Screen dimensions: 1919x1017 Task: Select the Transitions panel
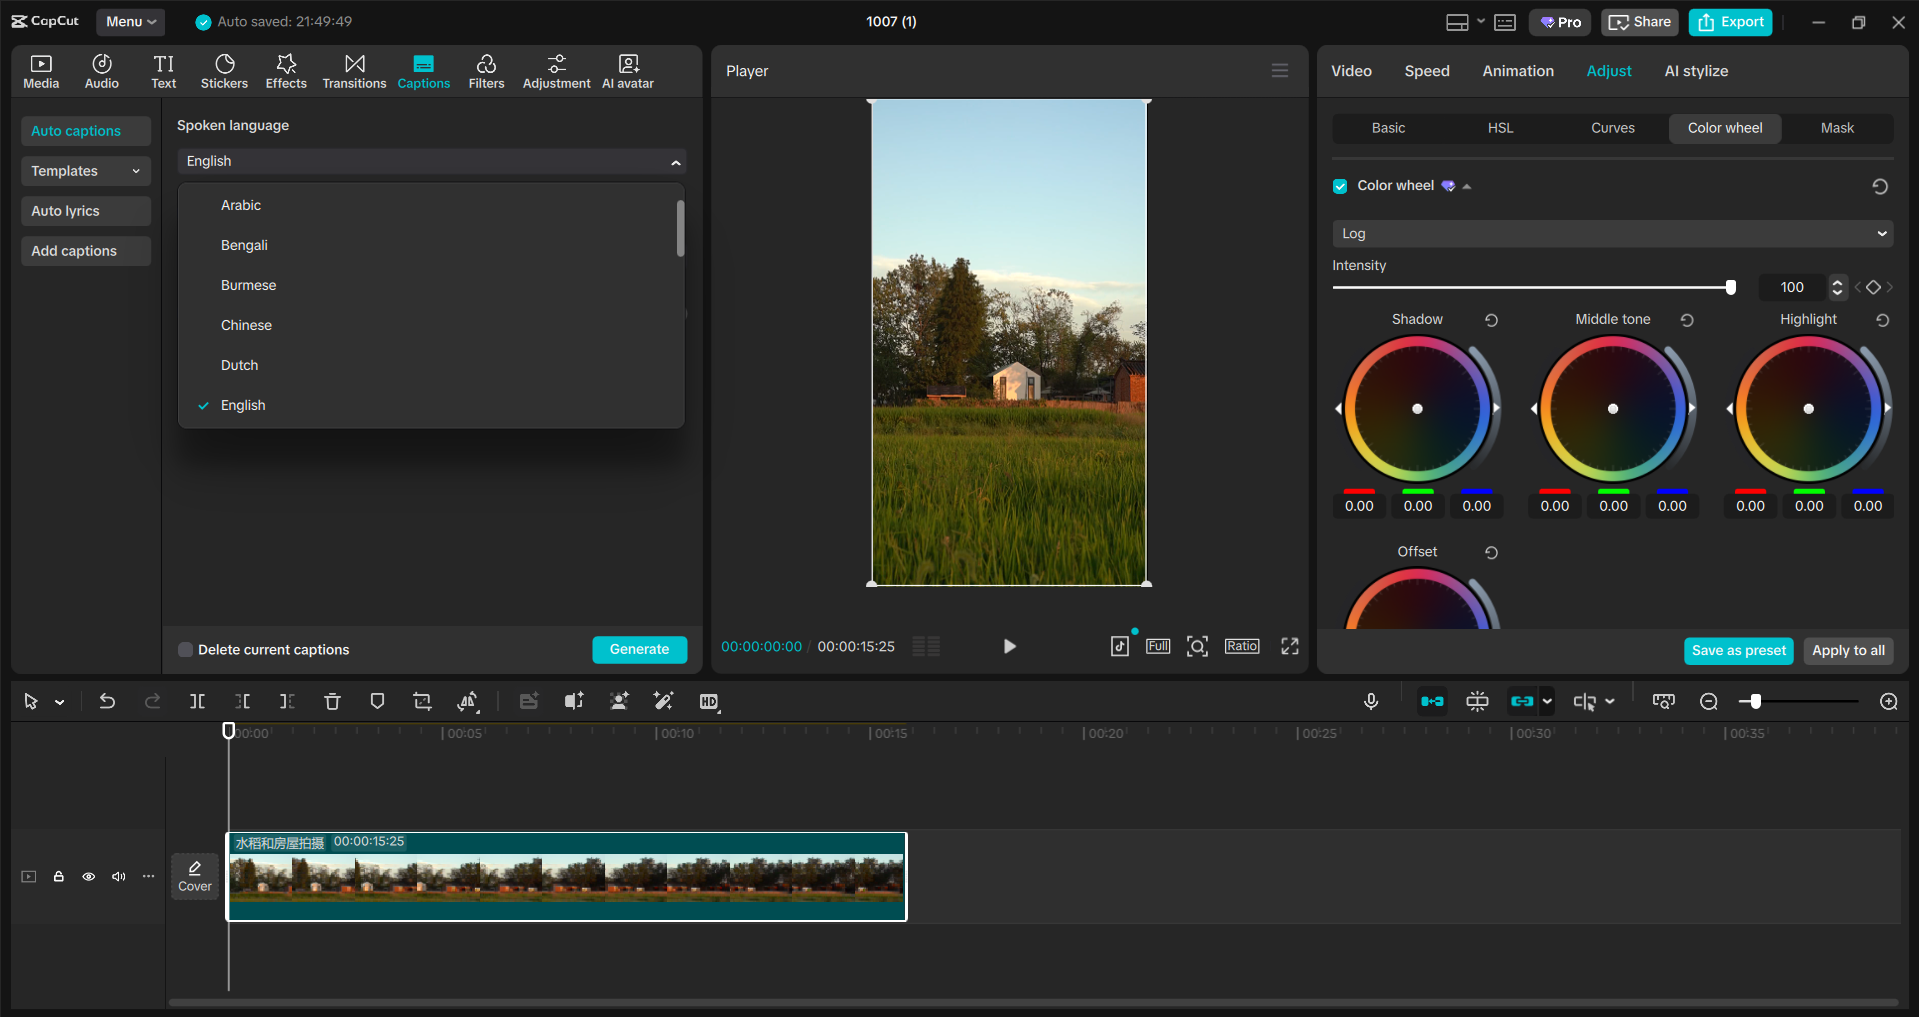pos(354,70)
